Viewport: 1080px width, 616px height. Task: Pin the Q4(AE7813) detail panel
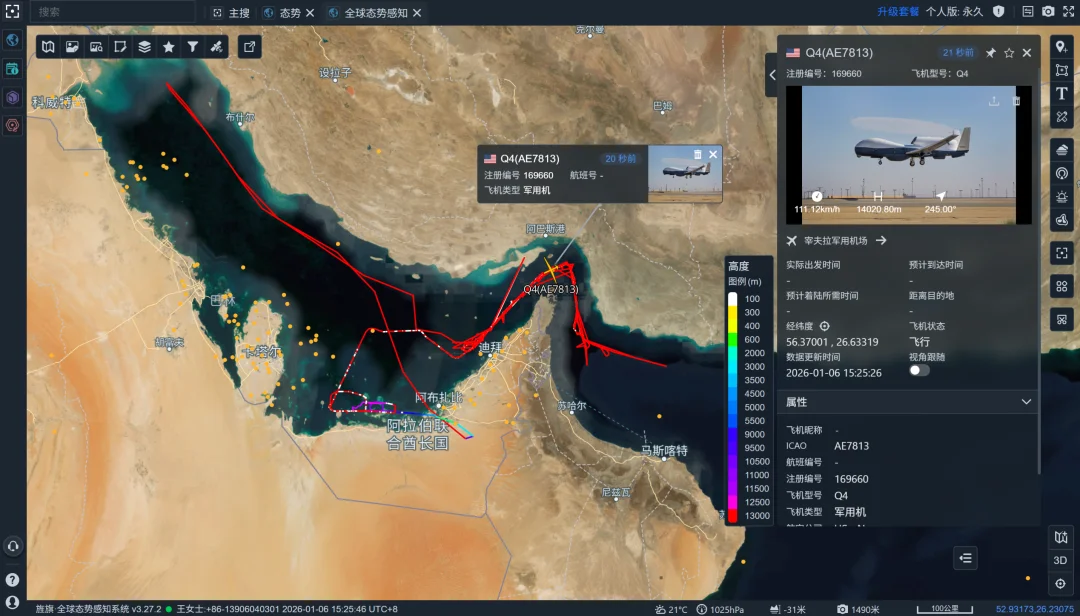pos(990,53)
